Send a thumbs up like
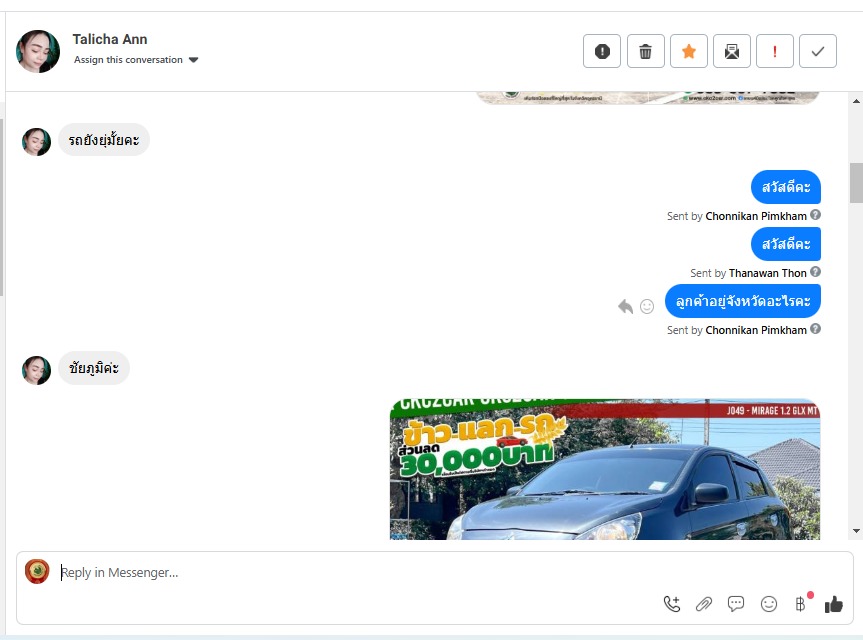Screen dimensions: 863x640 pyautogui.click(x=834, y=604)
